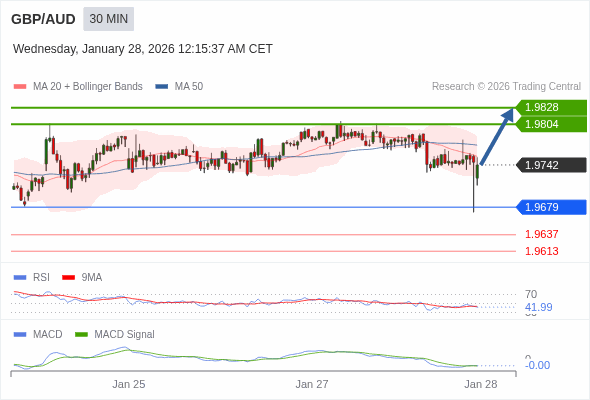Click the RSI 70 level label
Viewport: 590px width, 400px height.
click(531, 294)
